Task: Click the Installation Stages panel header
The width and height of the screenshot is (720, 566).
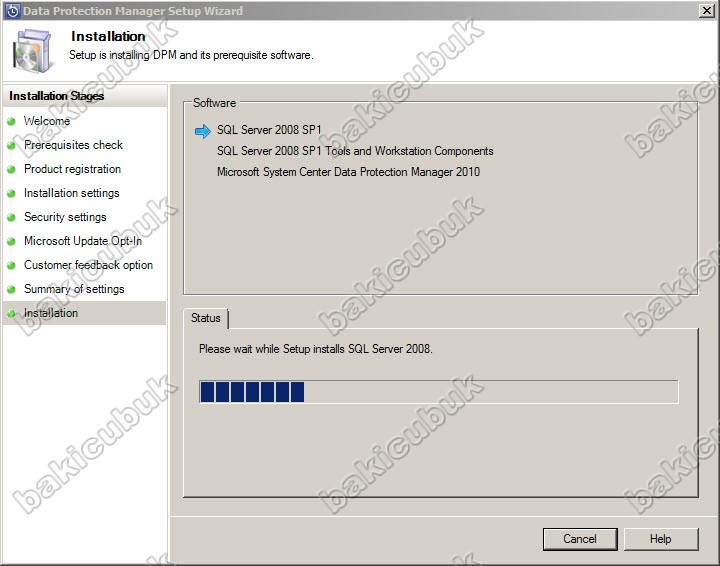Action: (x=85, y=95)
